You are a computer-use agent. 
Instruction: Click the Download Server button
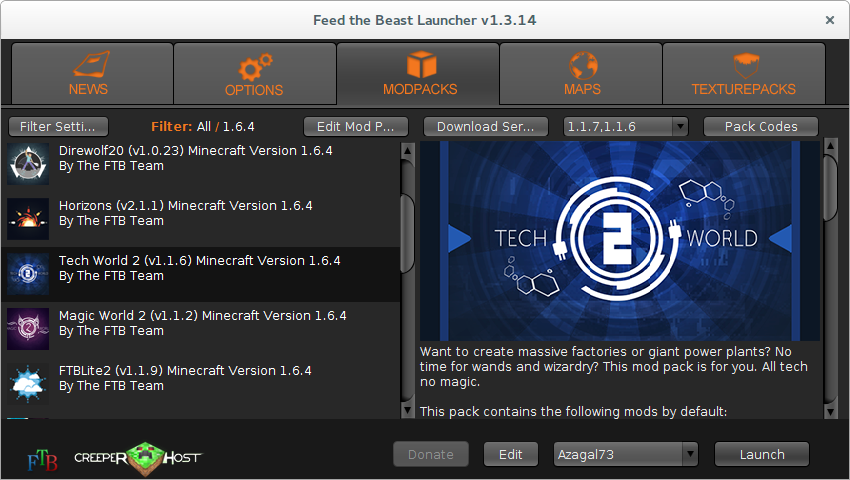[x=486, y=127]
